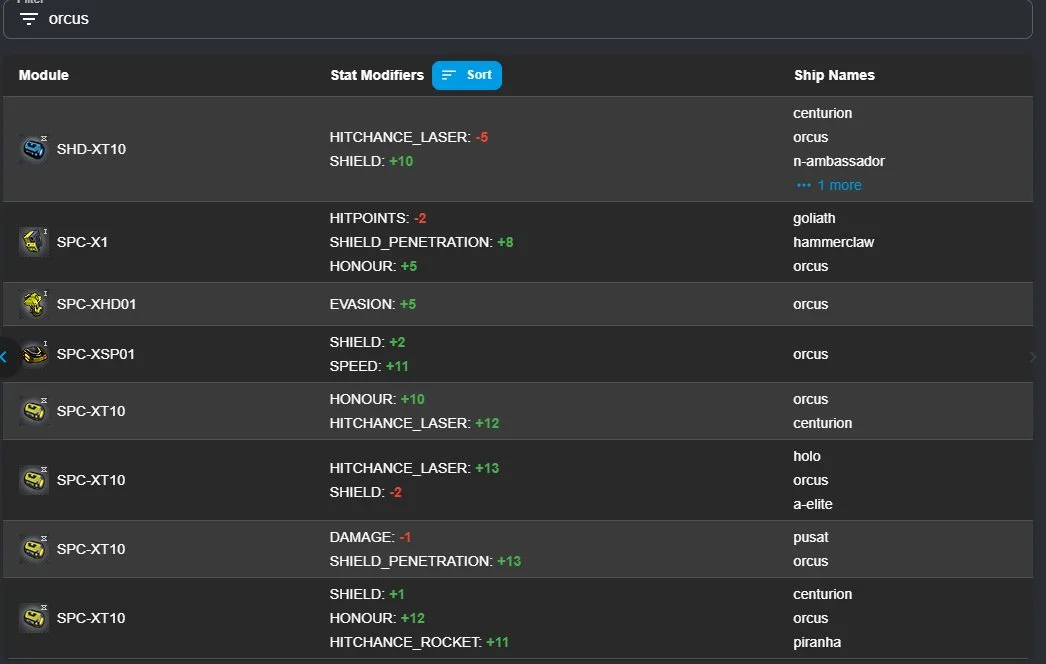Screen dimensions: 1046x664
Task: Click the Module column header
Action: pyautogui.click(x=44, y=75)
